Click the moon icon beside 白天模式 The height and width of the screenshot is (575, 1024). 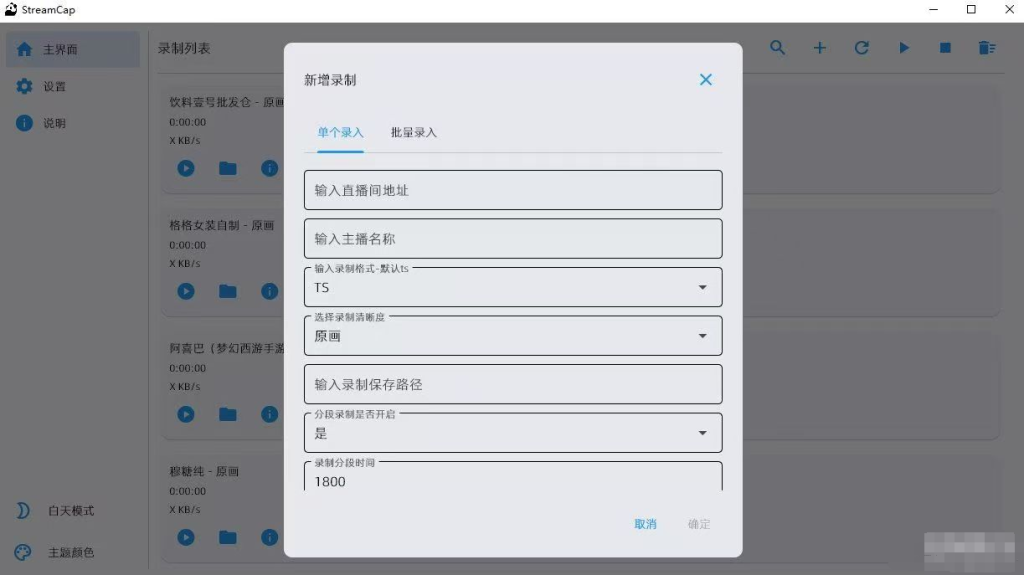pos(23,511)
